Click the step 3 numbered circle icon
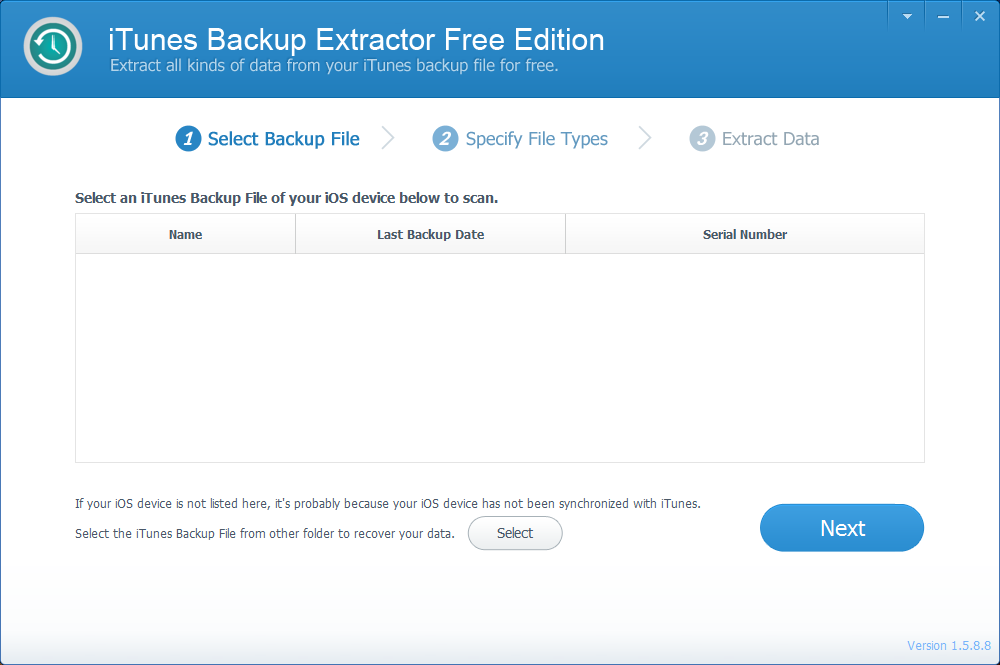The width and height of the screenshot is (1000, 665). (x=702, y=138)
